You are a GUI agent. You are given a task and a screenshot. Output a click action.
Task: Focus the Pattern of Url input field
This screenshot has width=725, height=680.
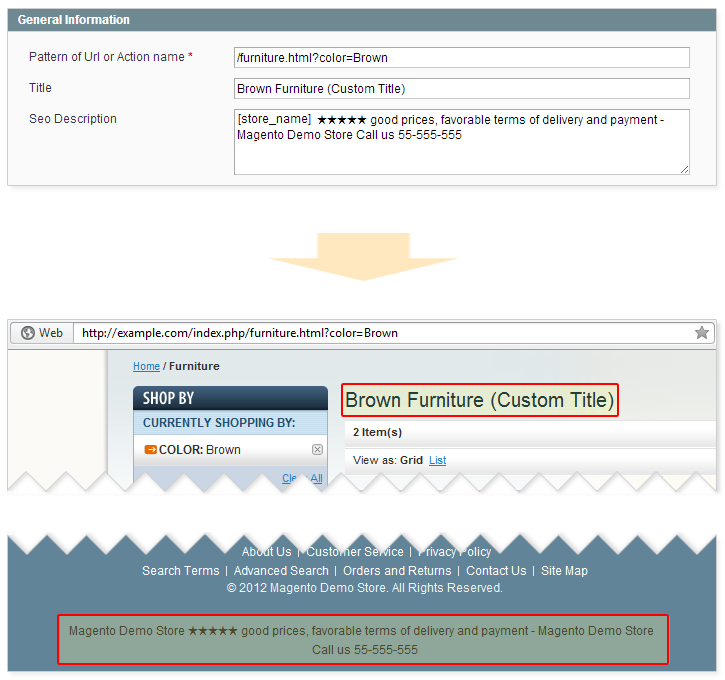coord(461,57)
